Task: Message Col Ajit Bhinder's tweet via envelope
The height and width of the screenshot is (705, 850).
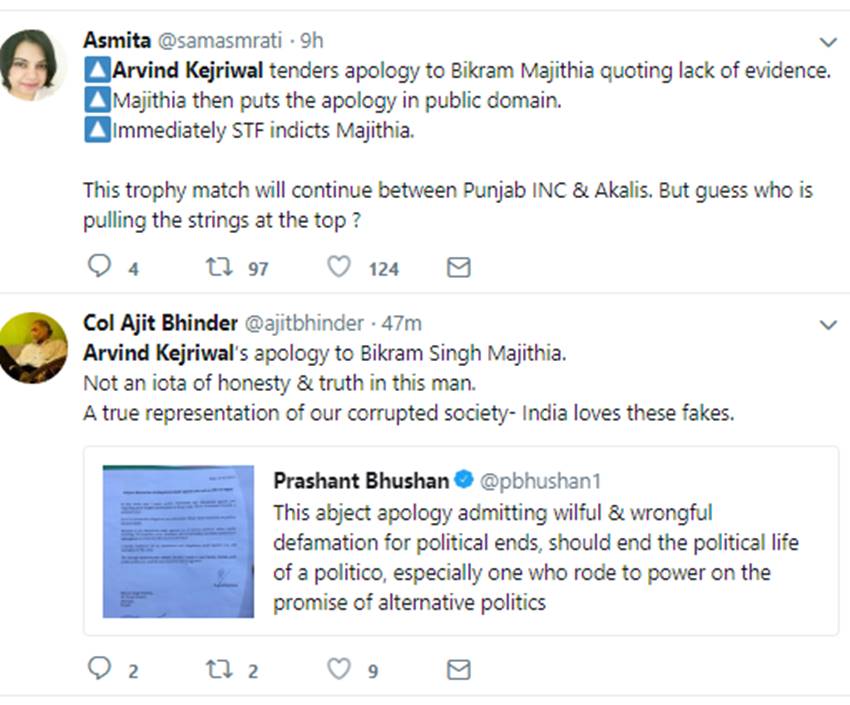Action: click(458, 669)
